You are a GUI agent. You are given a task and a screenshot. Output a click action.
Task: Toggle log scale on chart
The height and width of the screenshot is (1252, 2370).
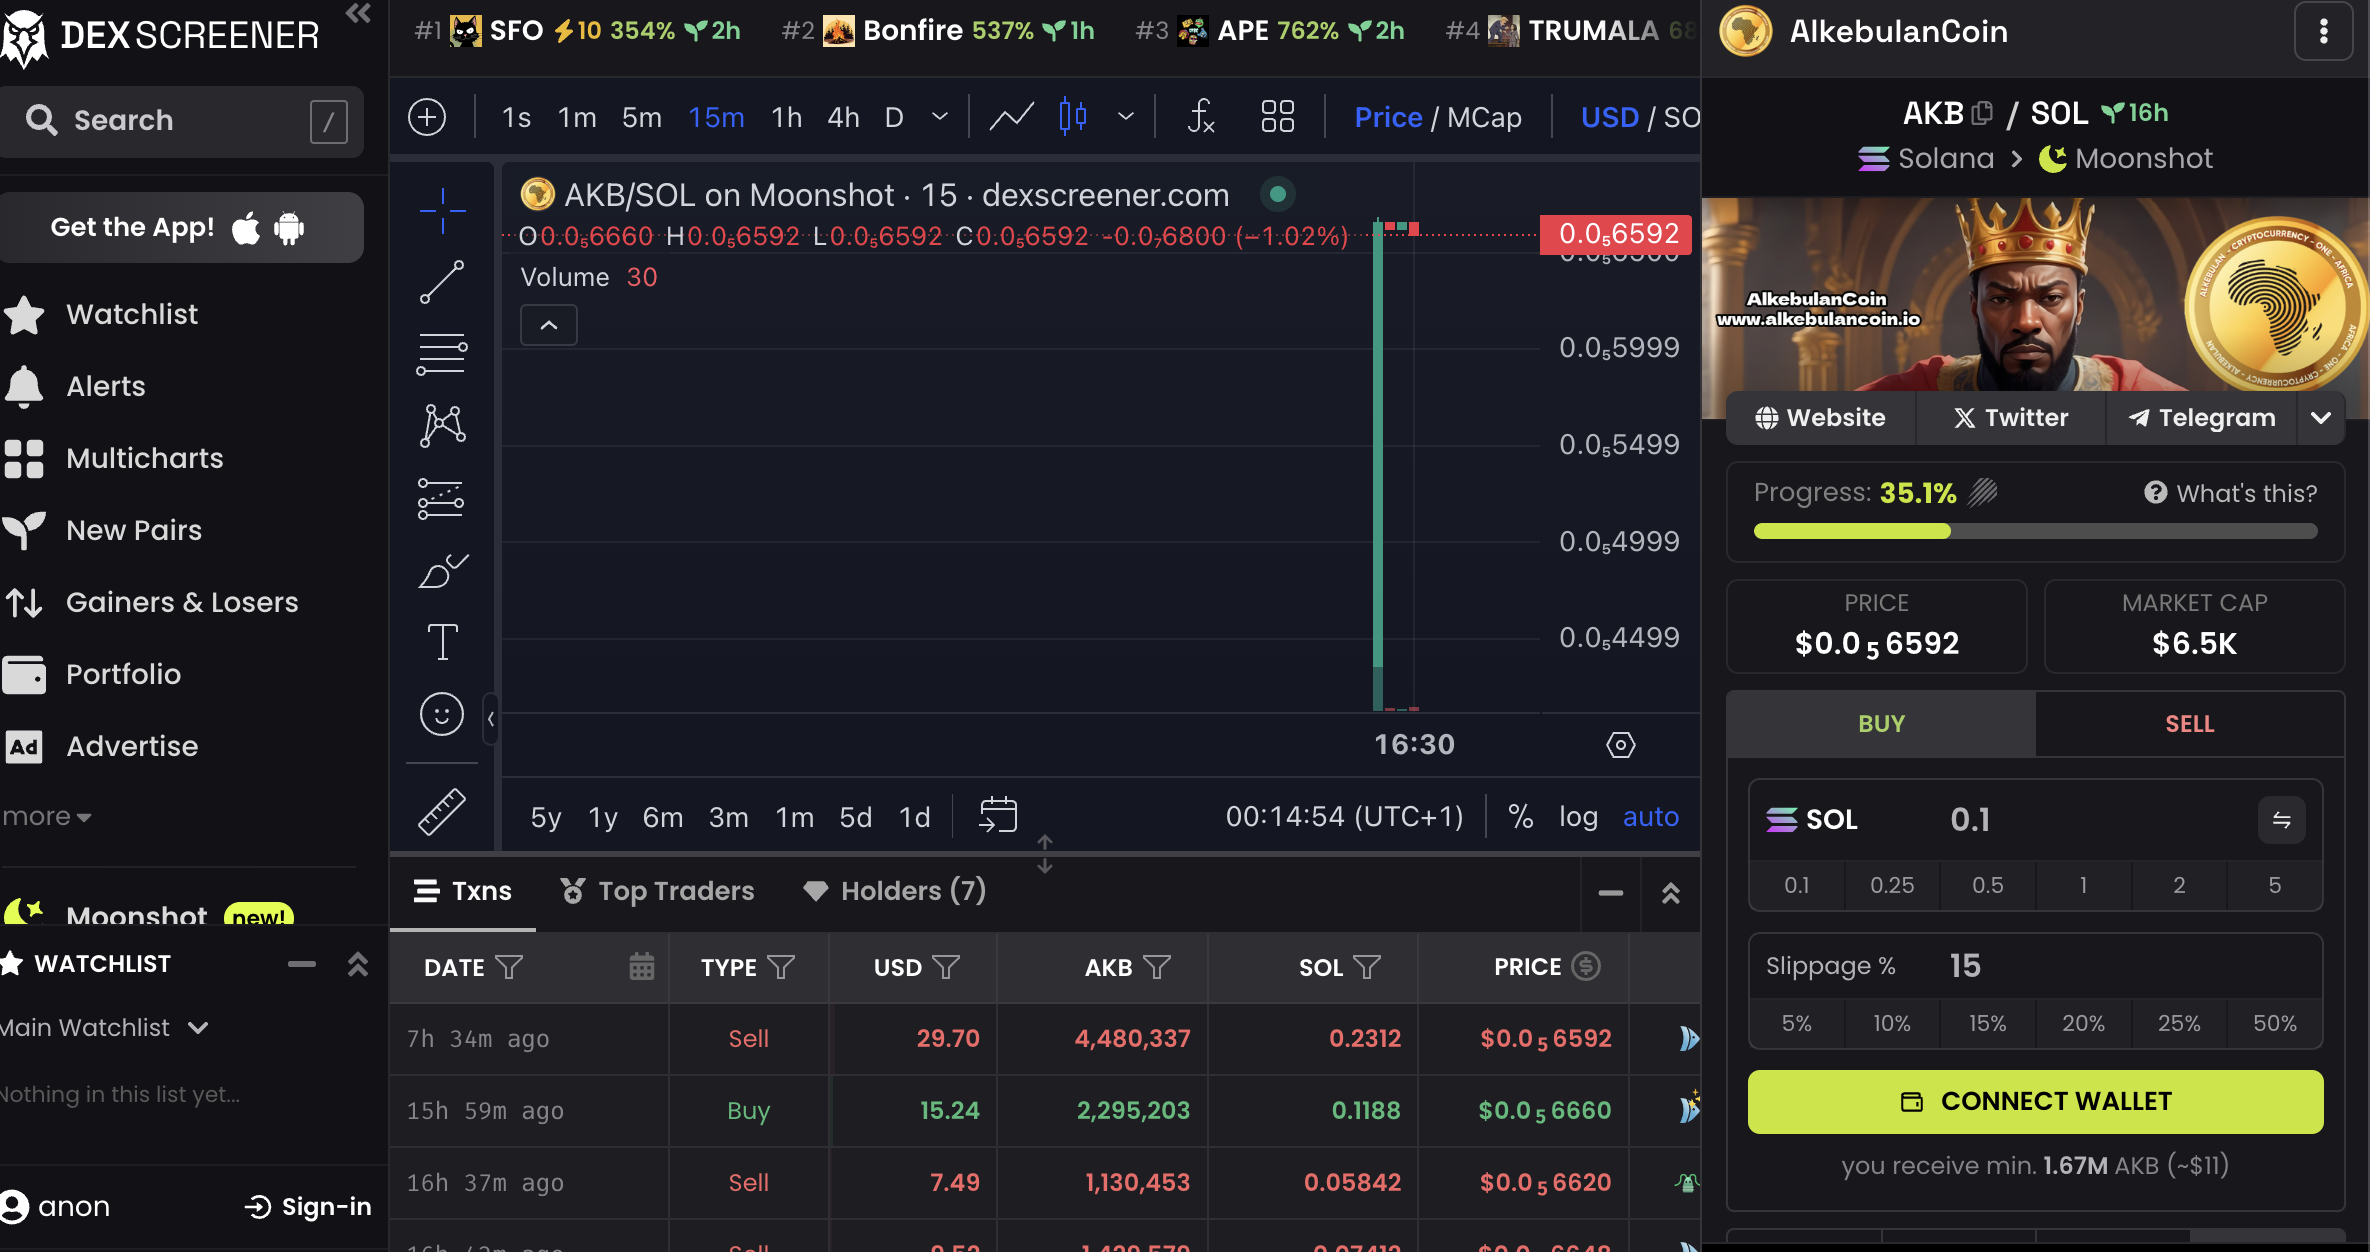(x=1578, y=817)
